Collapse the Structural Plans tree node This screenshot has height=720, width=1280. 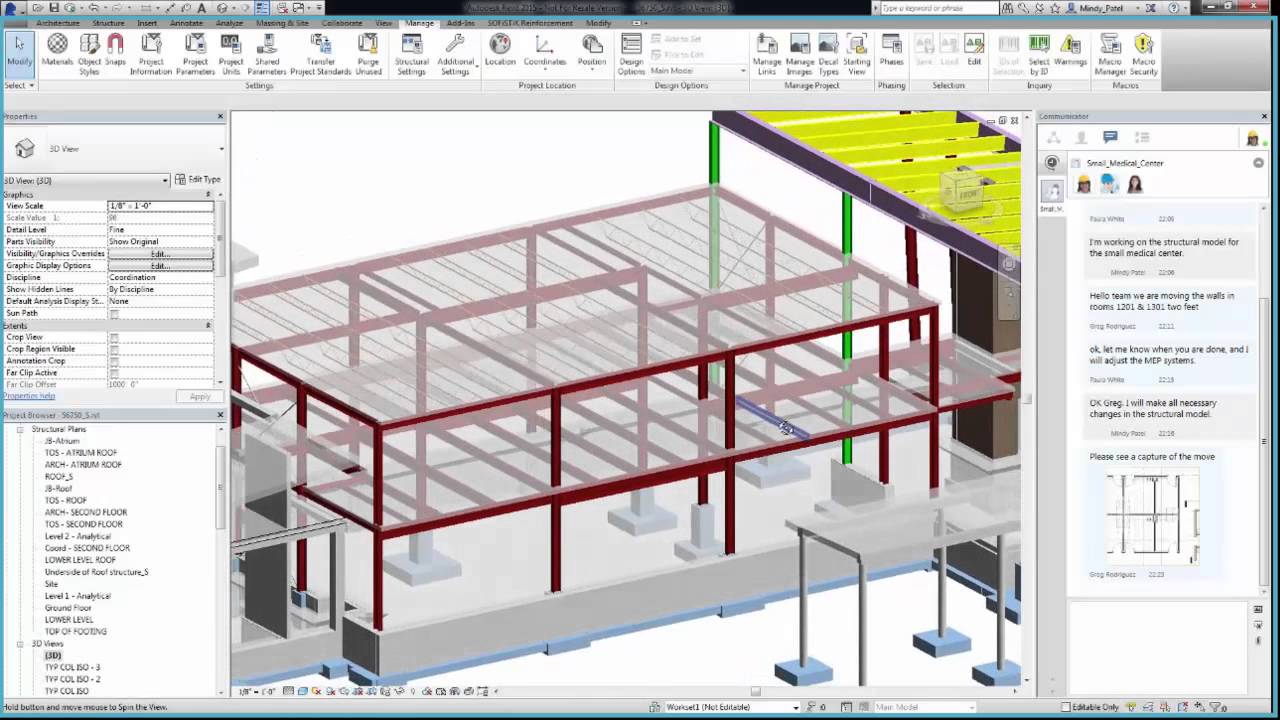20,429
